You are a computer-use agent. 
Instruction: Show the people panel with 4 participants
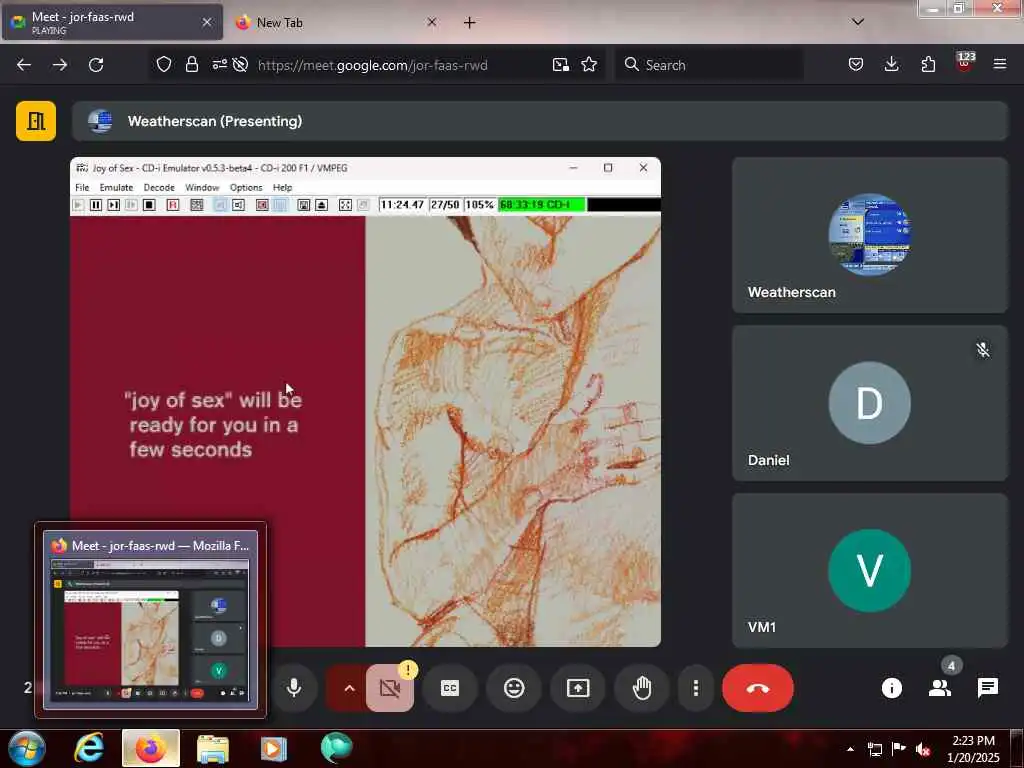click(940, 688)
